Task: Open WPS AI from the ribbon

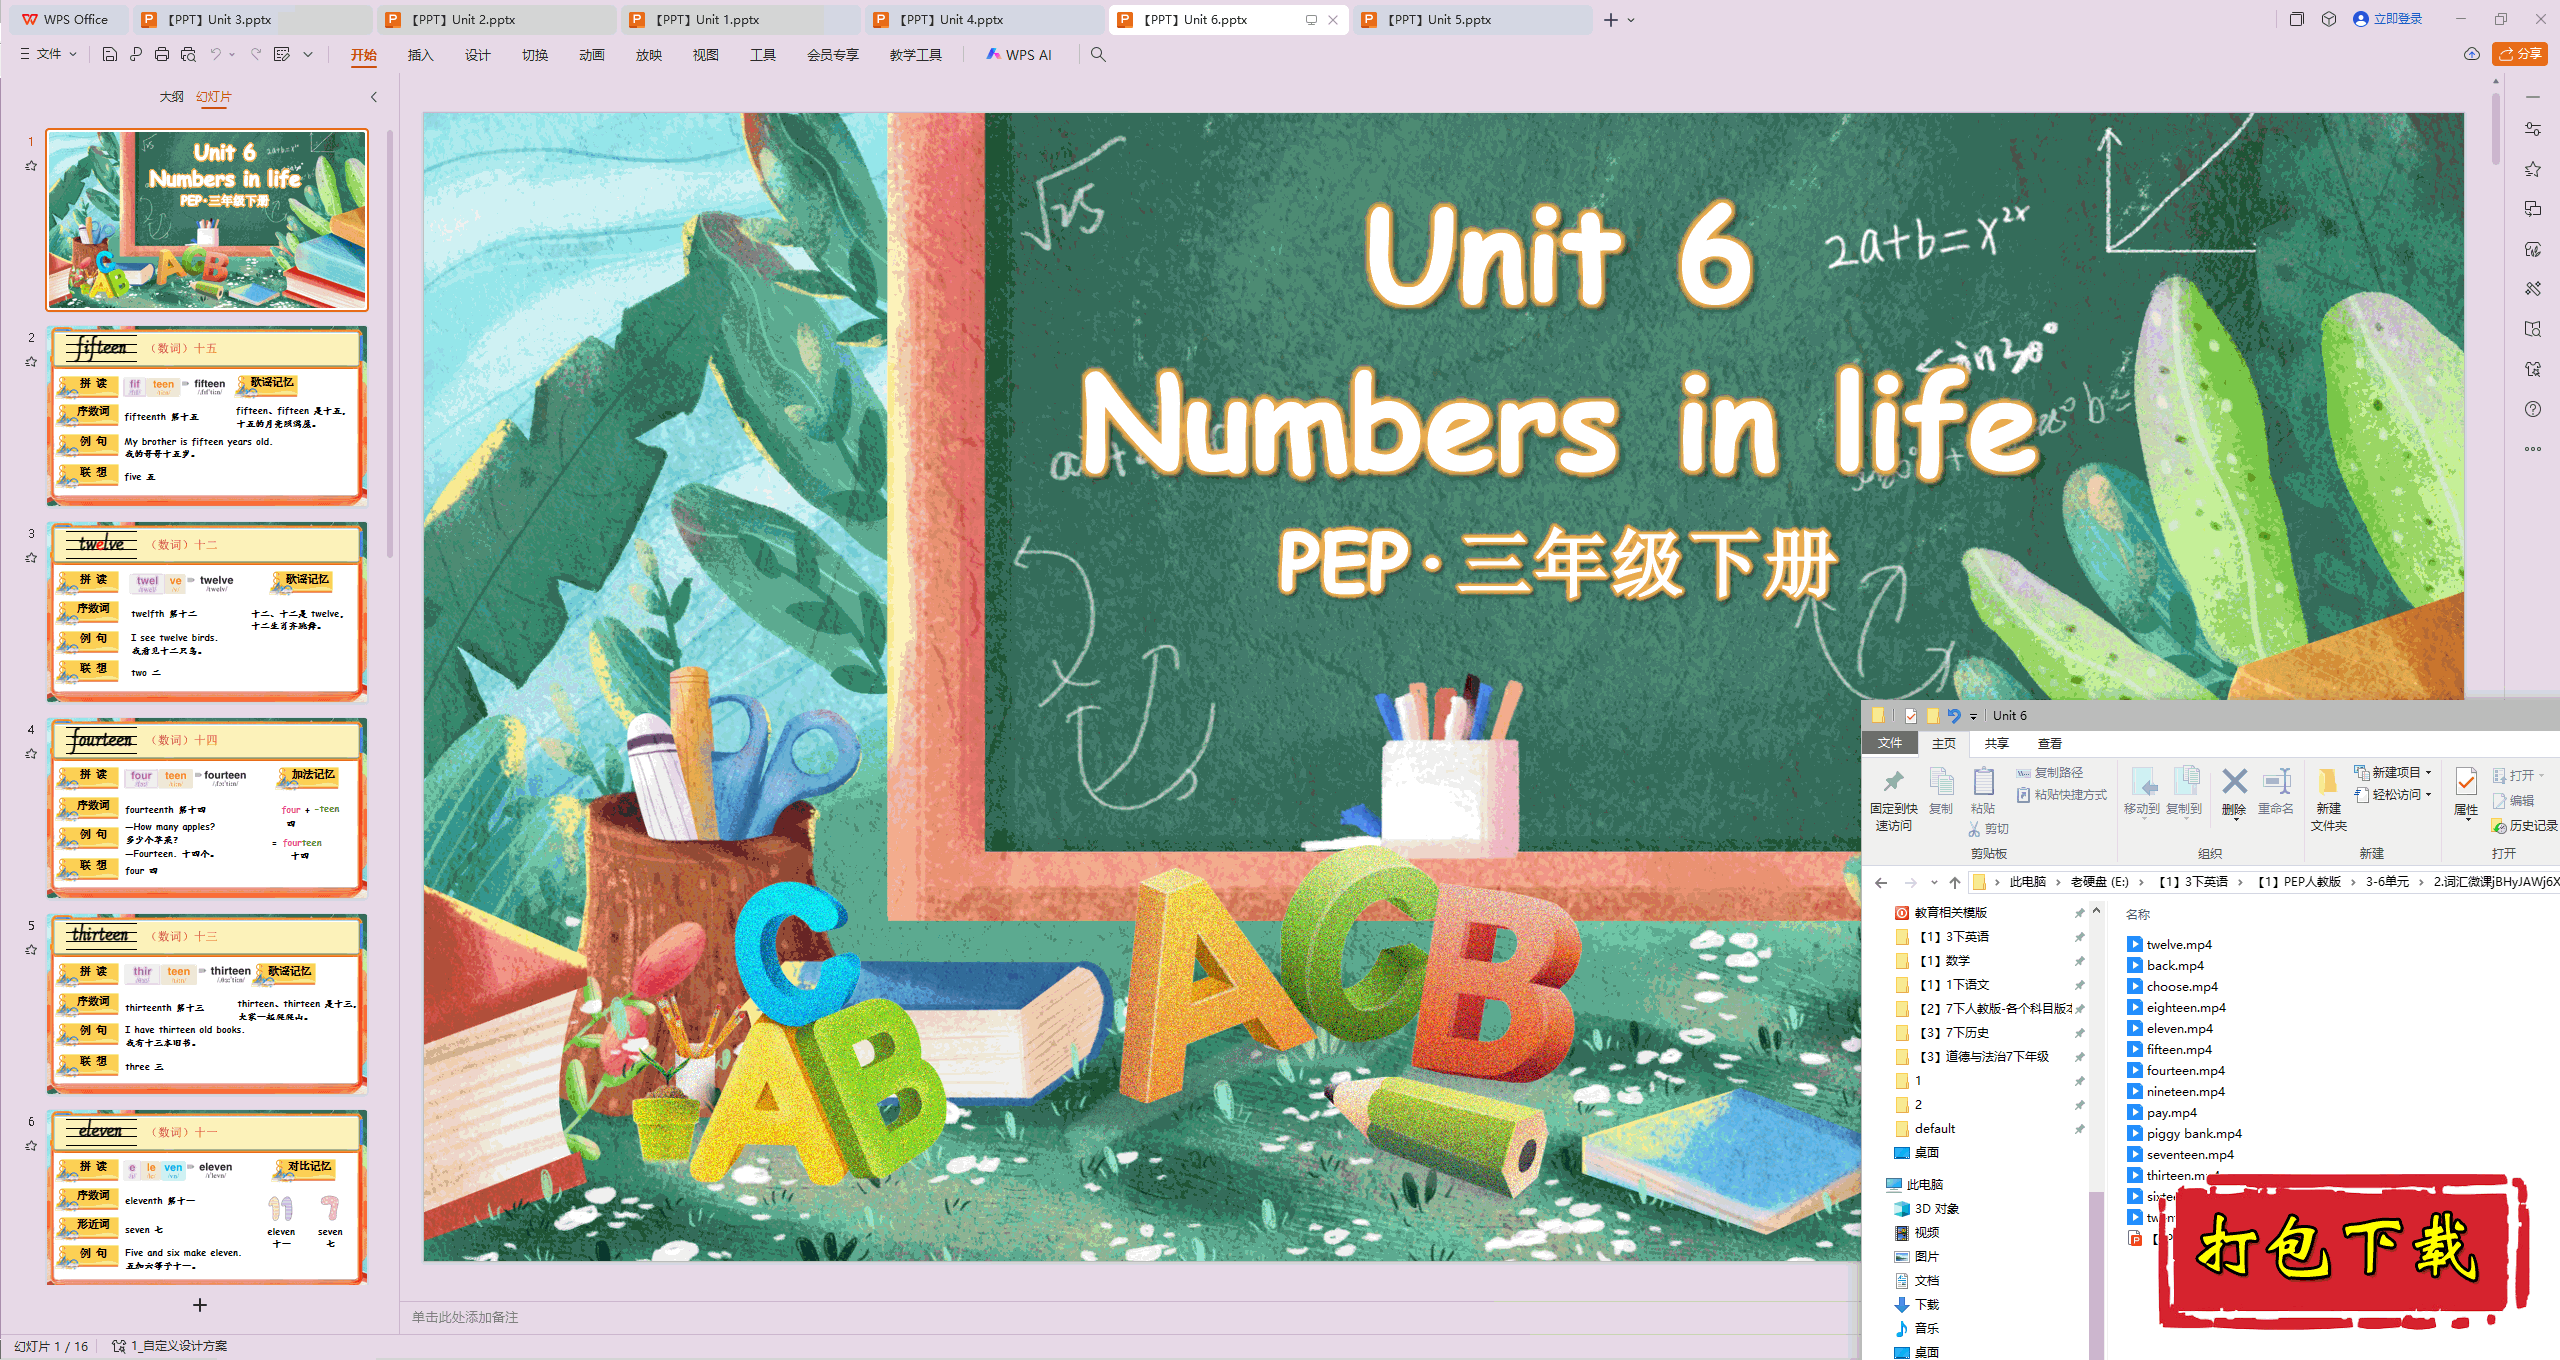Action: click(x=1019, y=55)
